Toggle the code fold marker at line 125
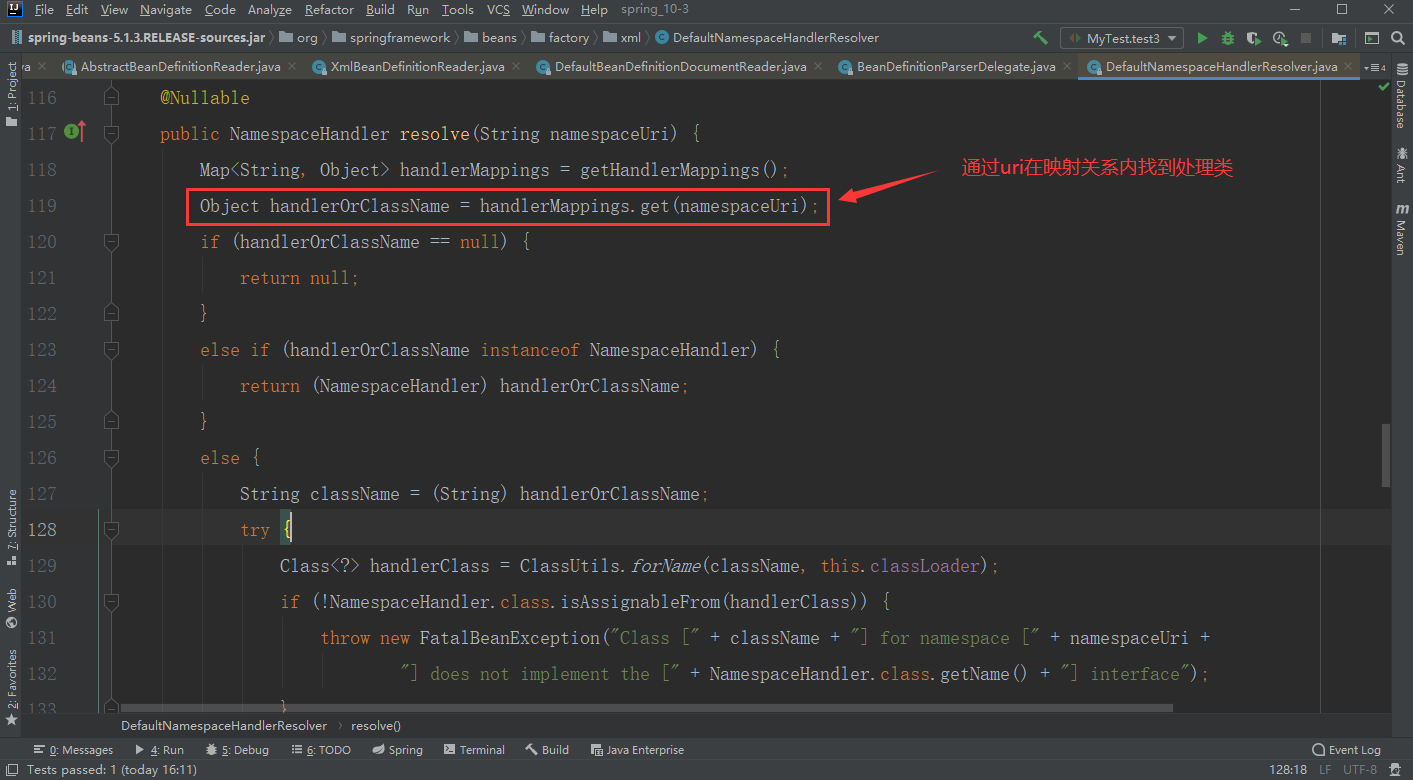This screenshot has height=780, width=1413. coord(111,421)
